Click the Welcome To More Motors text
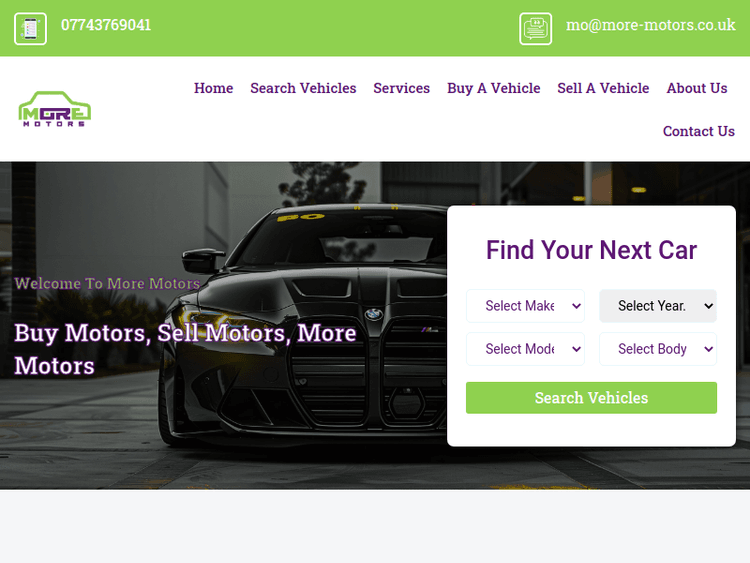The image size is (750, 563). [107, 283]
